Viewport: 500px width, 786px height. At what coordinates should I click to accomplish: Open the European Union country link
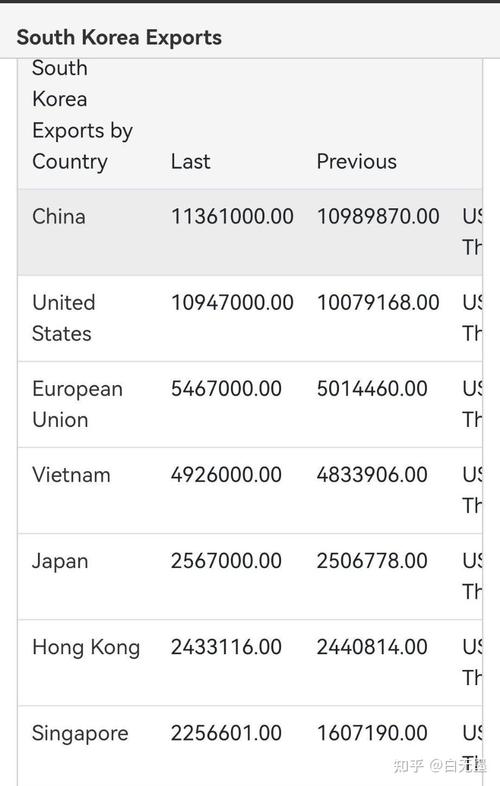[x=77, y=404]
